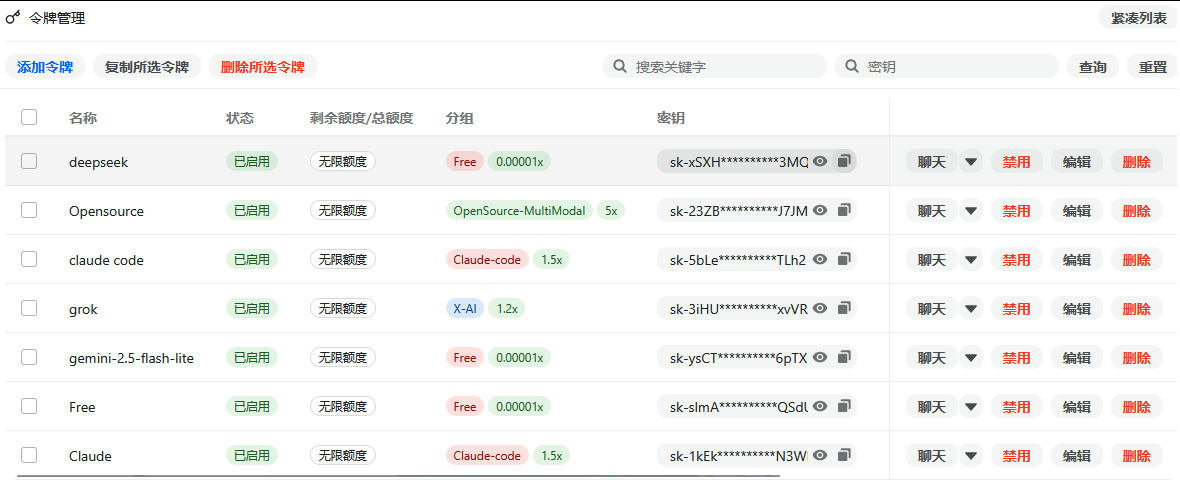The image size is (1180, 495).
Task: Select the Opensource row checkbox
Action: pyautogui.click(x=29, y=210)
